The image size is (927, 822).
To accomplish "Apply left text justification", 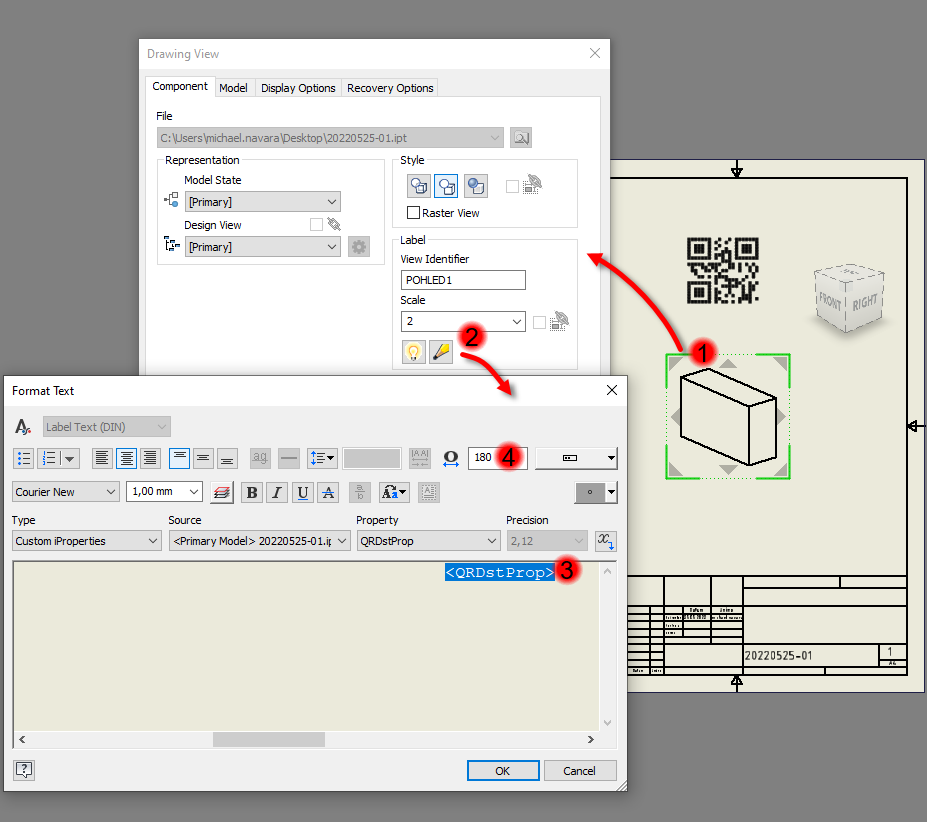I will pyautogui.click(x=102, y=458).
